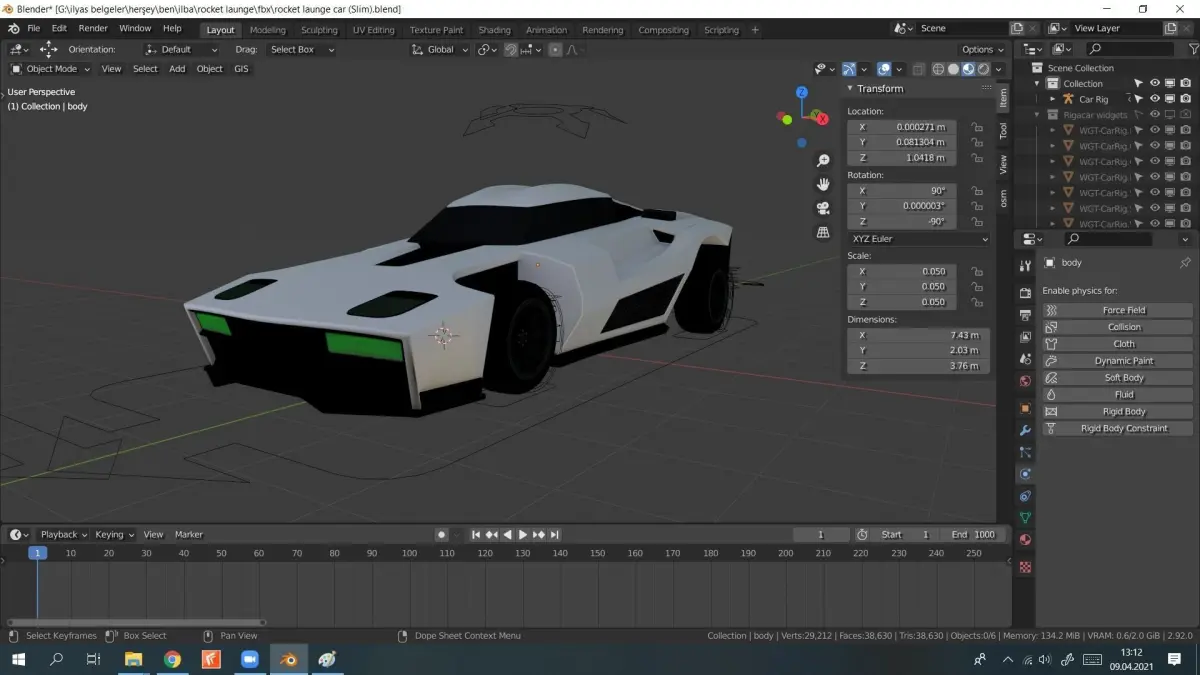Open the Object Constraints properties tab

pos(1025,496)
